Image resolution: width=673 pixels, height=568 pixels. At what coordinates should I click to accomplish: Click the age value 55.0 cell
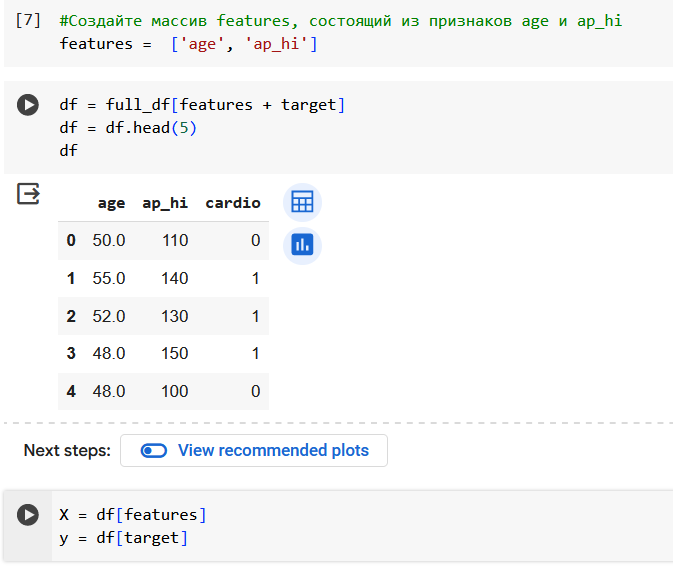109,278
